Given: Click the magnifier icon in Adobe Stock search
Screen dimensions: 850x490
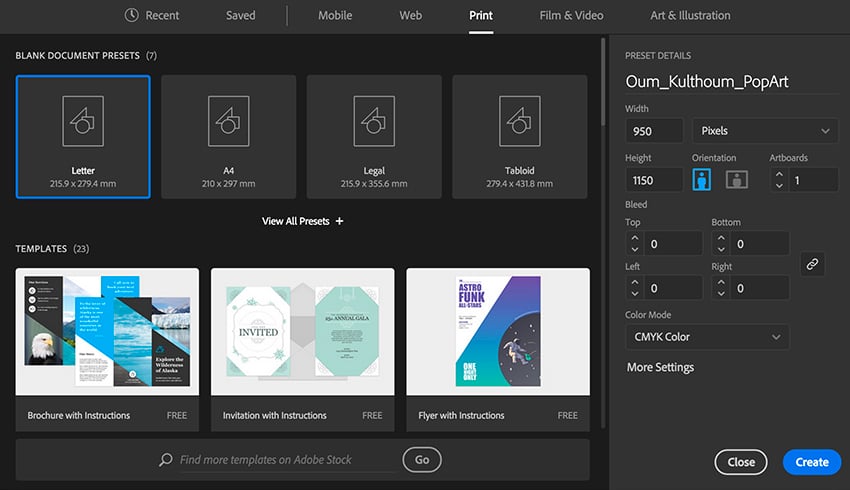Looking at the screenshot, I should (x=166, y=460).
